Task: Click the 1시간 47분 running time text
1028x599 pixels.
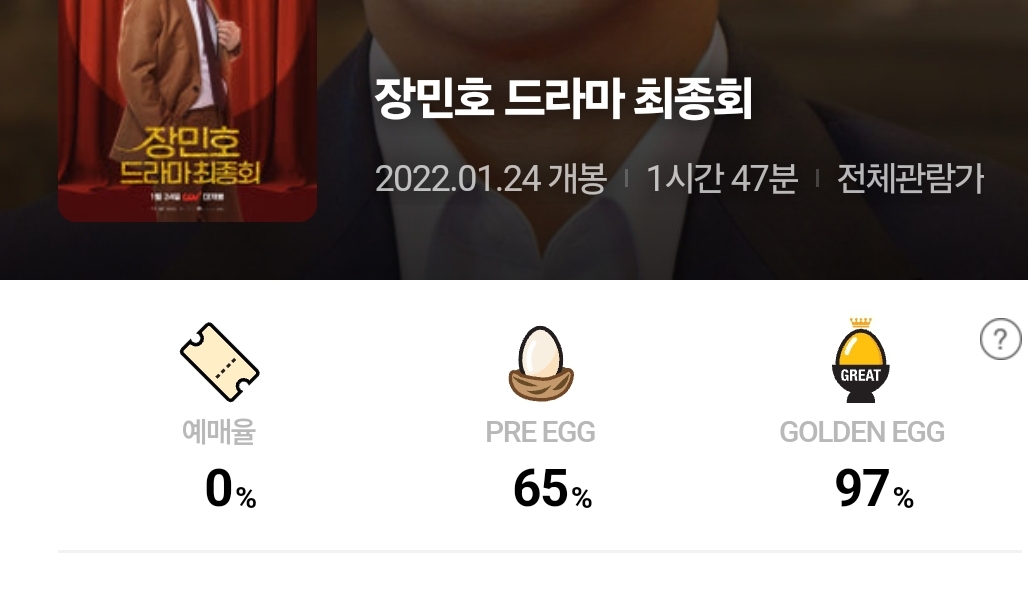Action: (x=722, y=178)
